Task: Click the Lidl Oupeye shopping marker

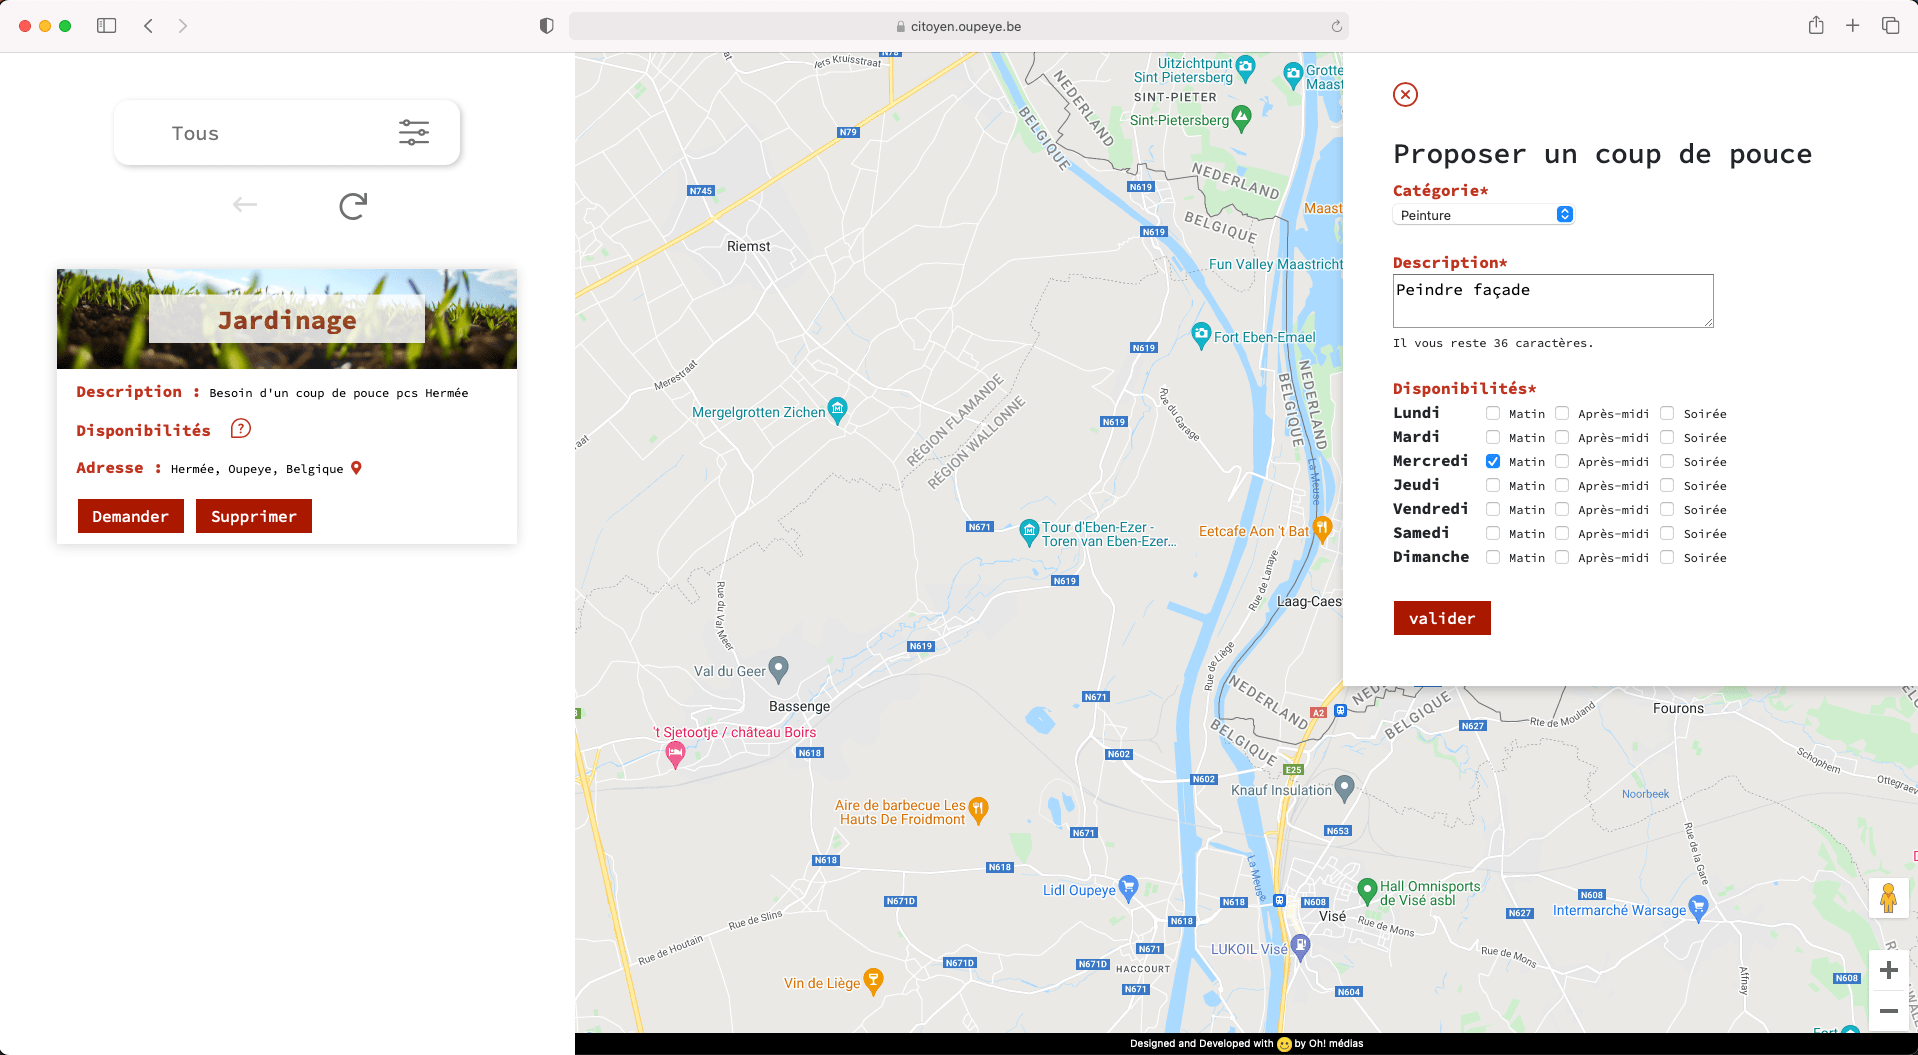Action: (1129, 888)
